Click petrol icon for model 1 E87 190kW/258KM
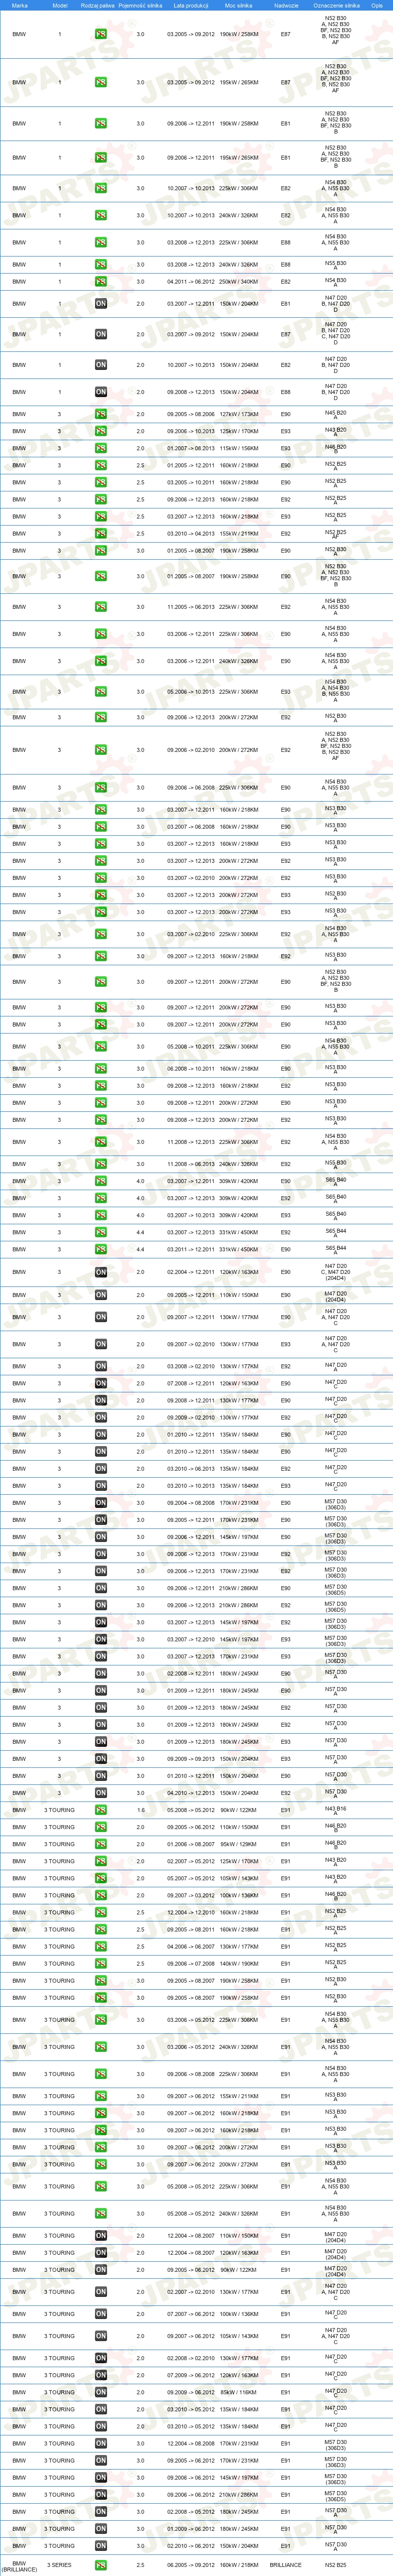 pyautogui.click(x=101, y=34)
